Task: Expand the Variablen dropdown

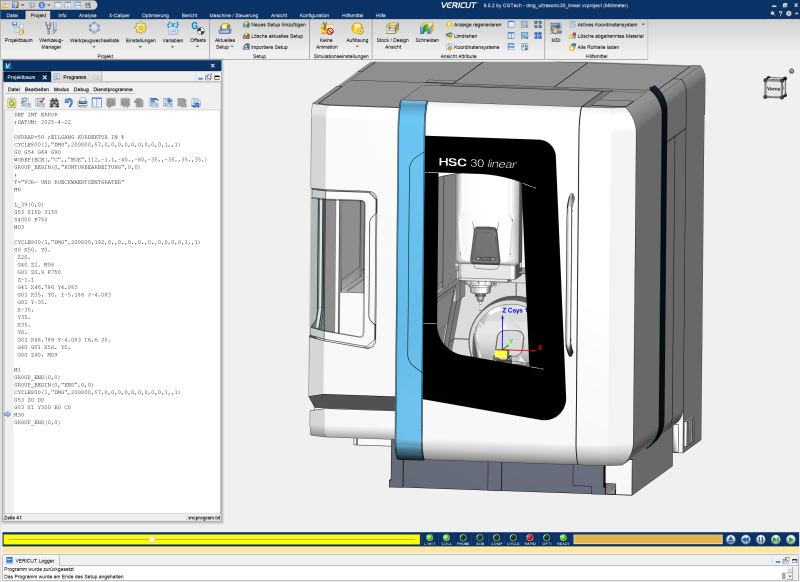Action: 172,47
